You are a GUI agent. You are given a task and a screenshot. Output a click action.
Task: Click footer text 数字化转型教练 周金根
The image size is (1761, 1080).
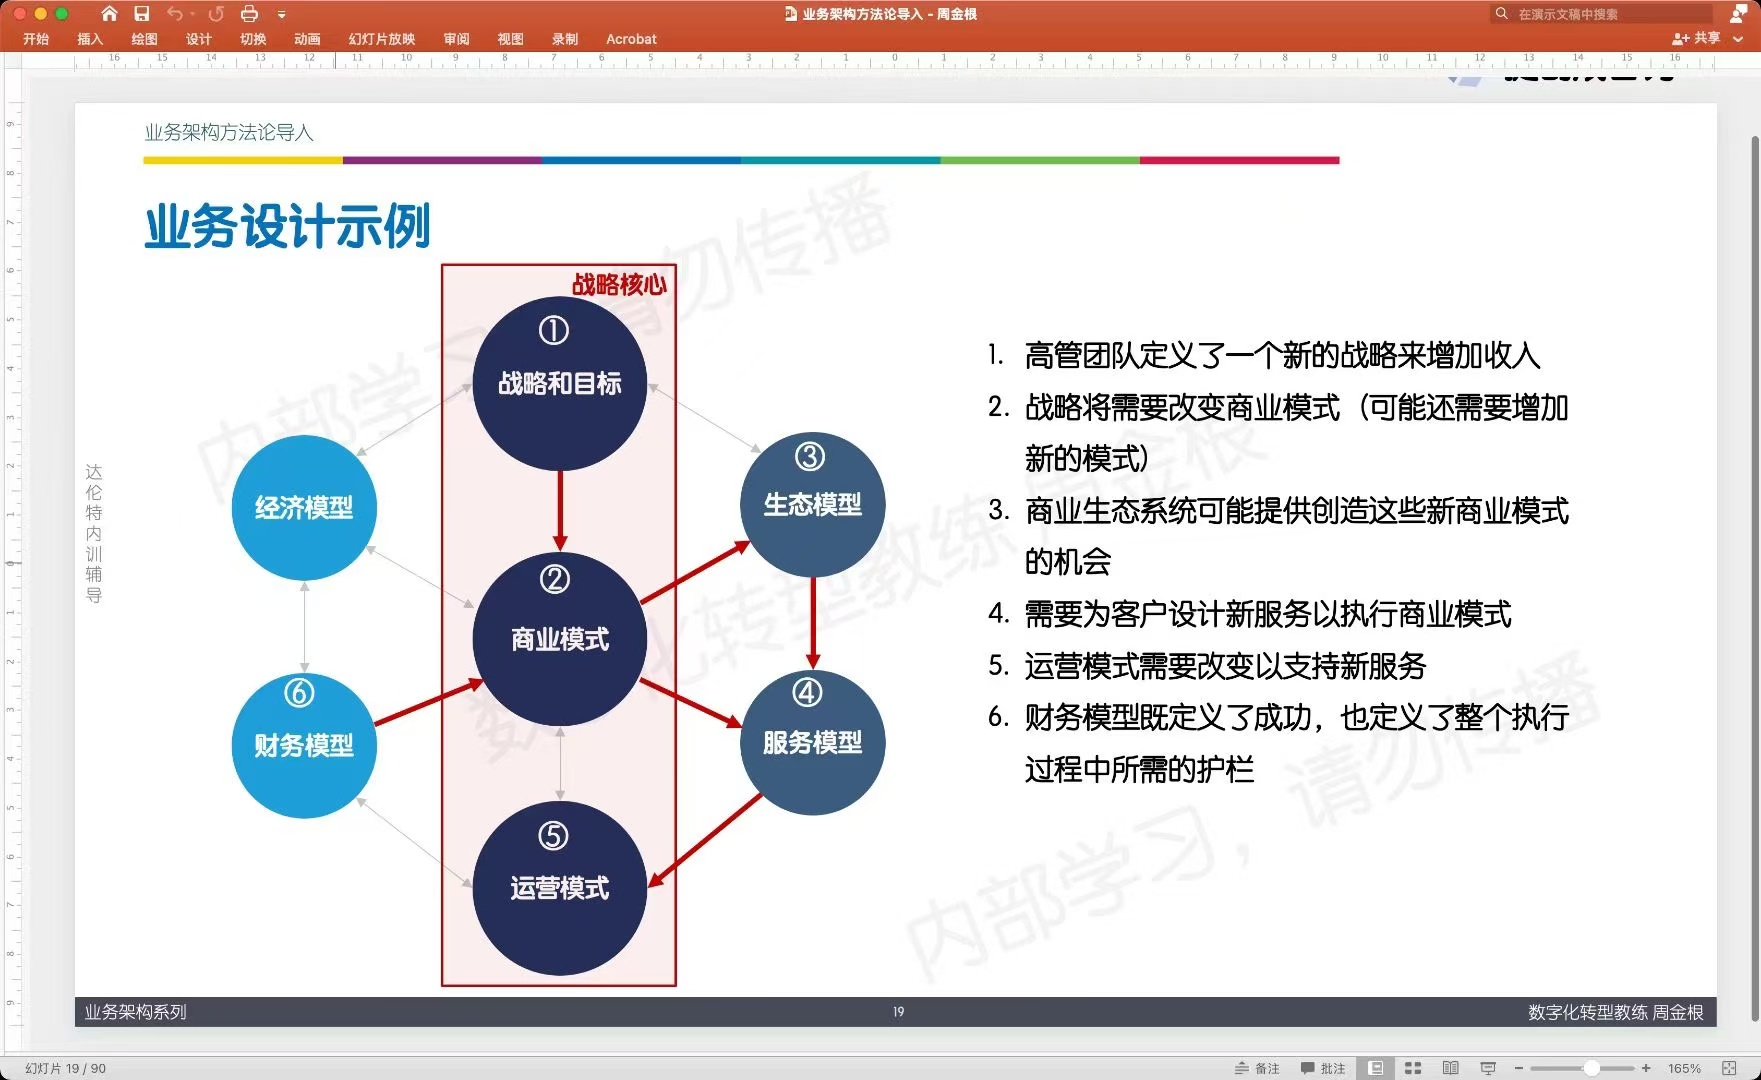(x=1615, y=1012)
